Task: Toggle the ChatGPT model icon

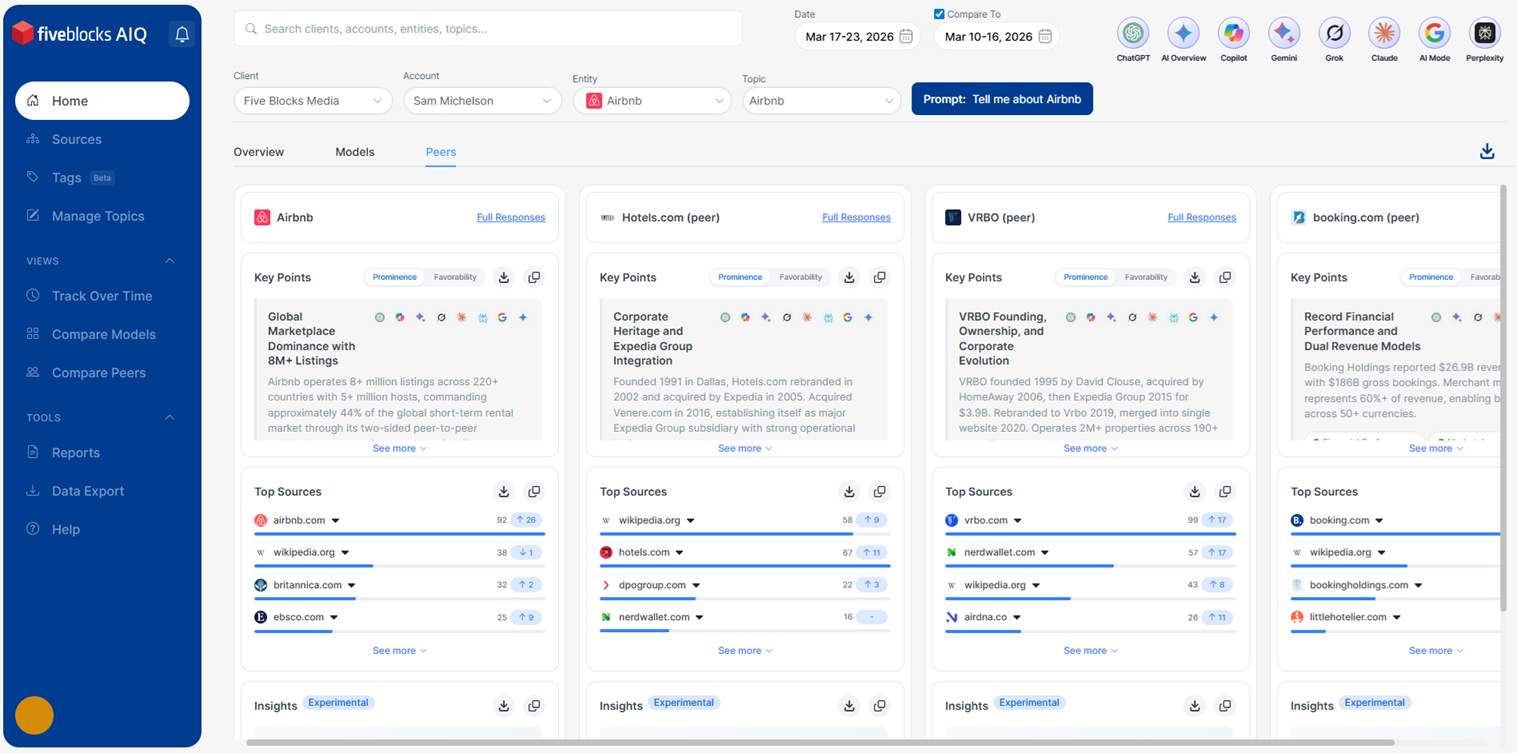Action: pos(1133,33)
